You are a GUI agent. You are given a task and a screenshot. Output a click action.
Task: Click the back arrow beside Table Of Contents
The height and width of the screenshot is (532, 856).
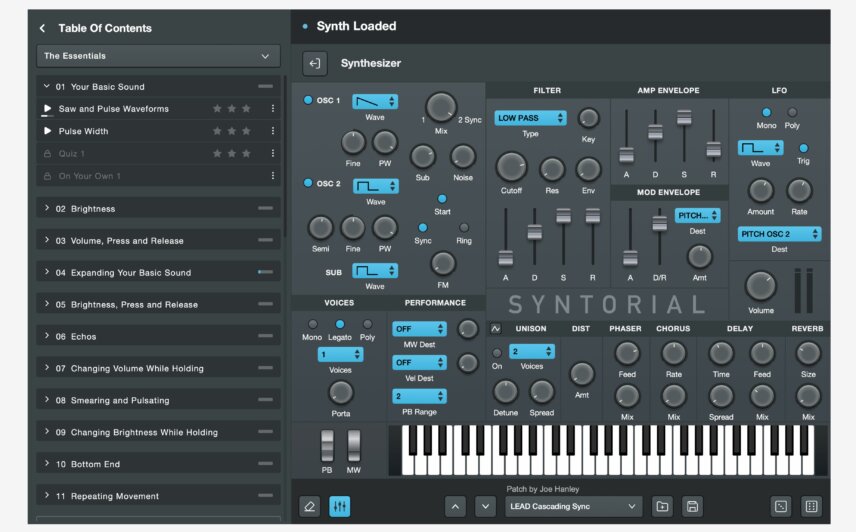point(43,28)
